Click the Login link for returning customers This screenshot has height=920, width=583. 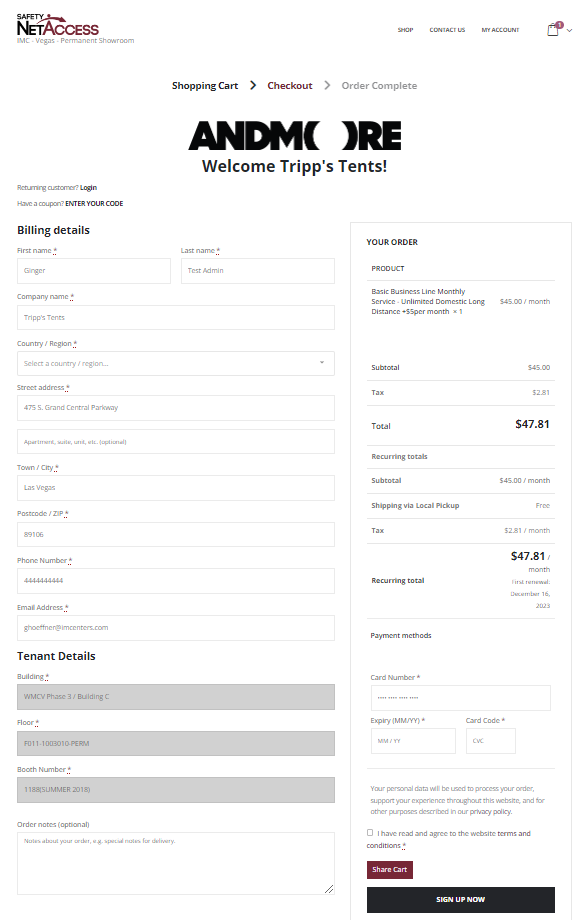[88, 188]
